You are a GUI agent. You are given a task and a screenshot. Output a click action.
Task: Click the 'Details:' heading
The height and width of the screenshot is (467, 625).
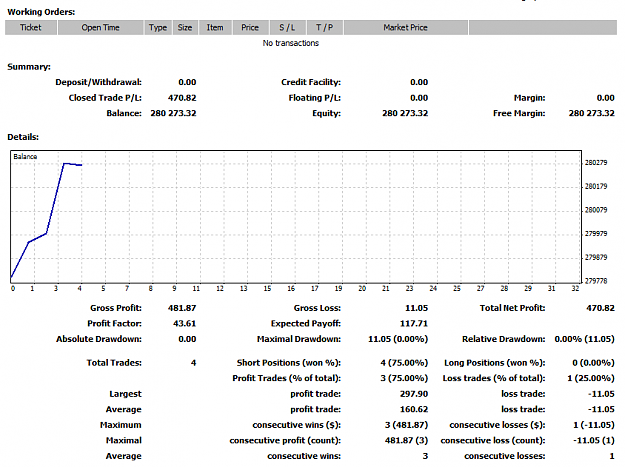(x=23, y=137)
